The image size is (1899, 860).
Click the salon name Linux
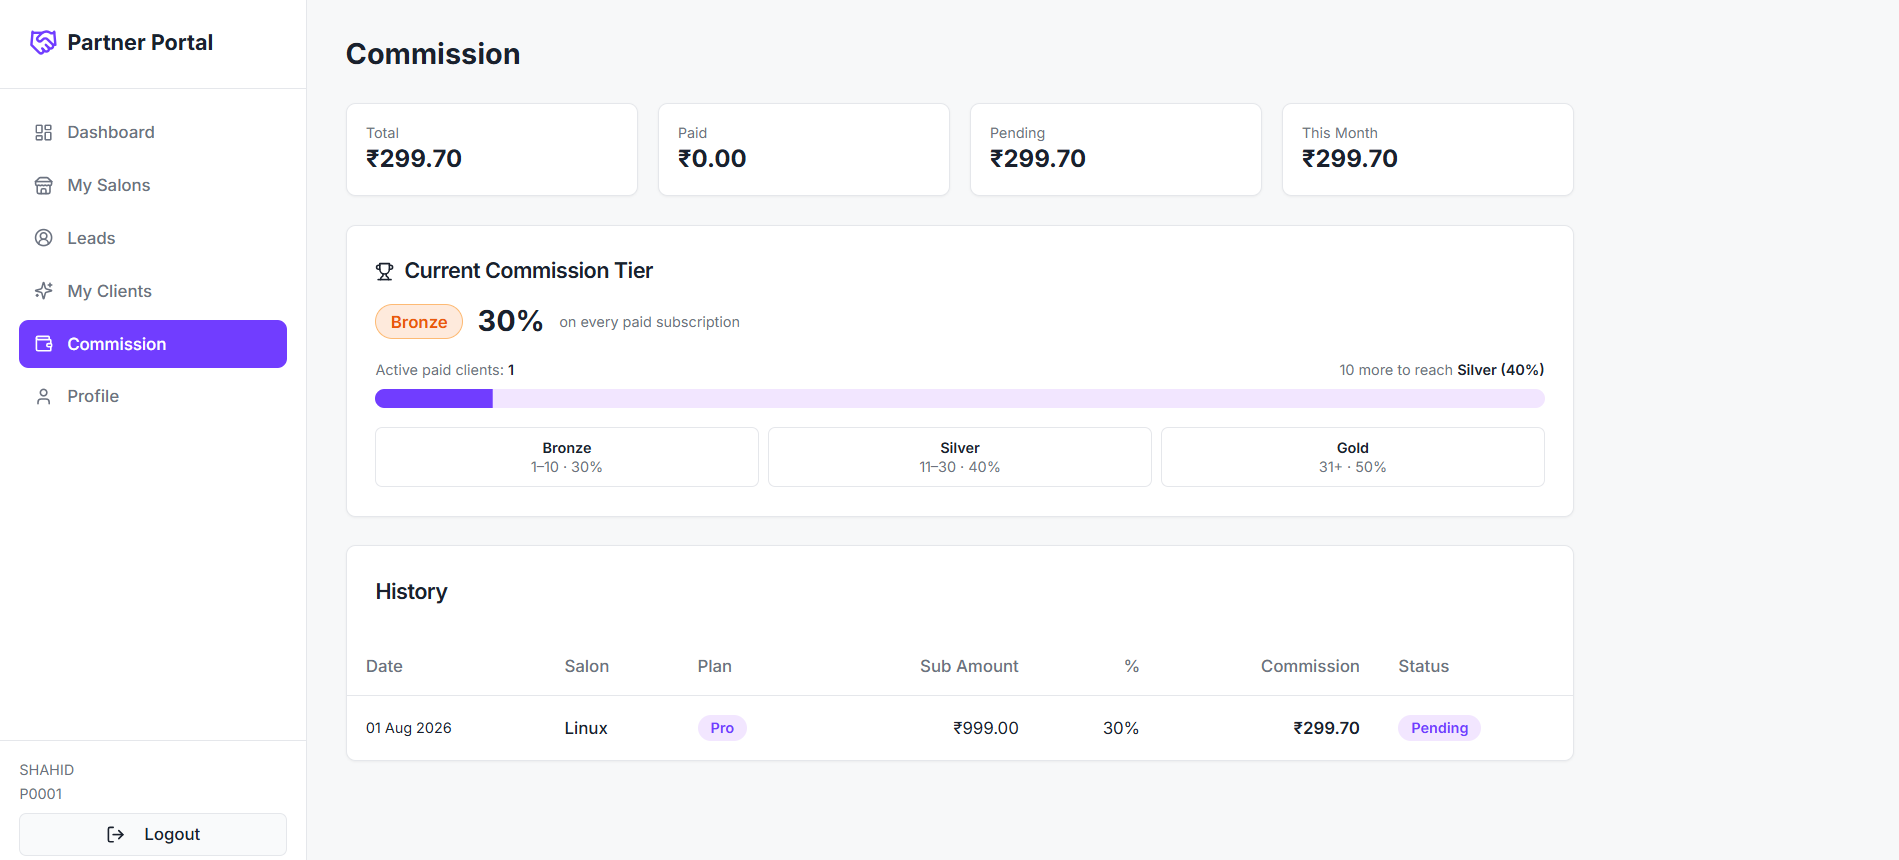click(x=586, y=728)
